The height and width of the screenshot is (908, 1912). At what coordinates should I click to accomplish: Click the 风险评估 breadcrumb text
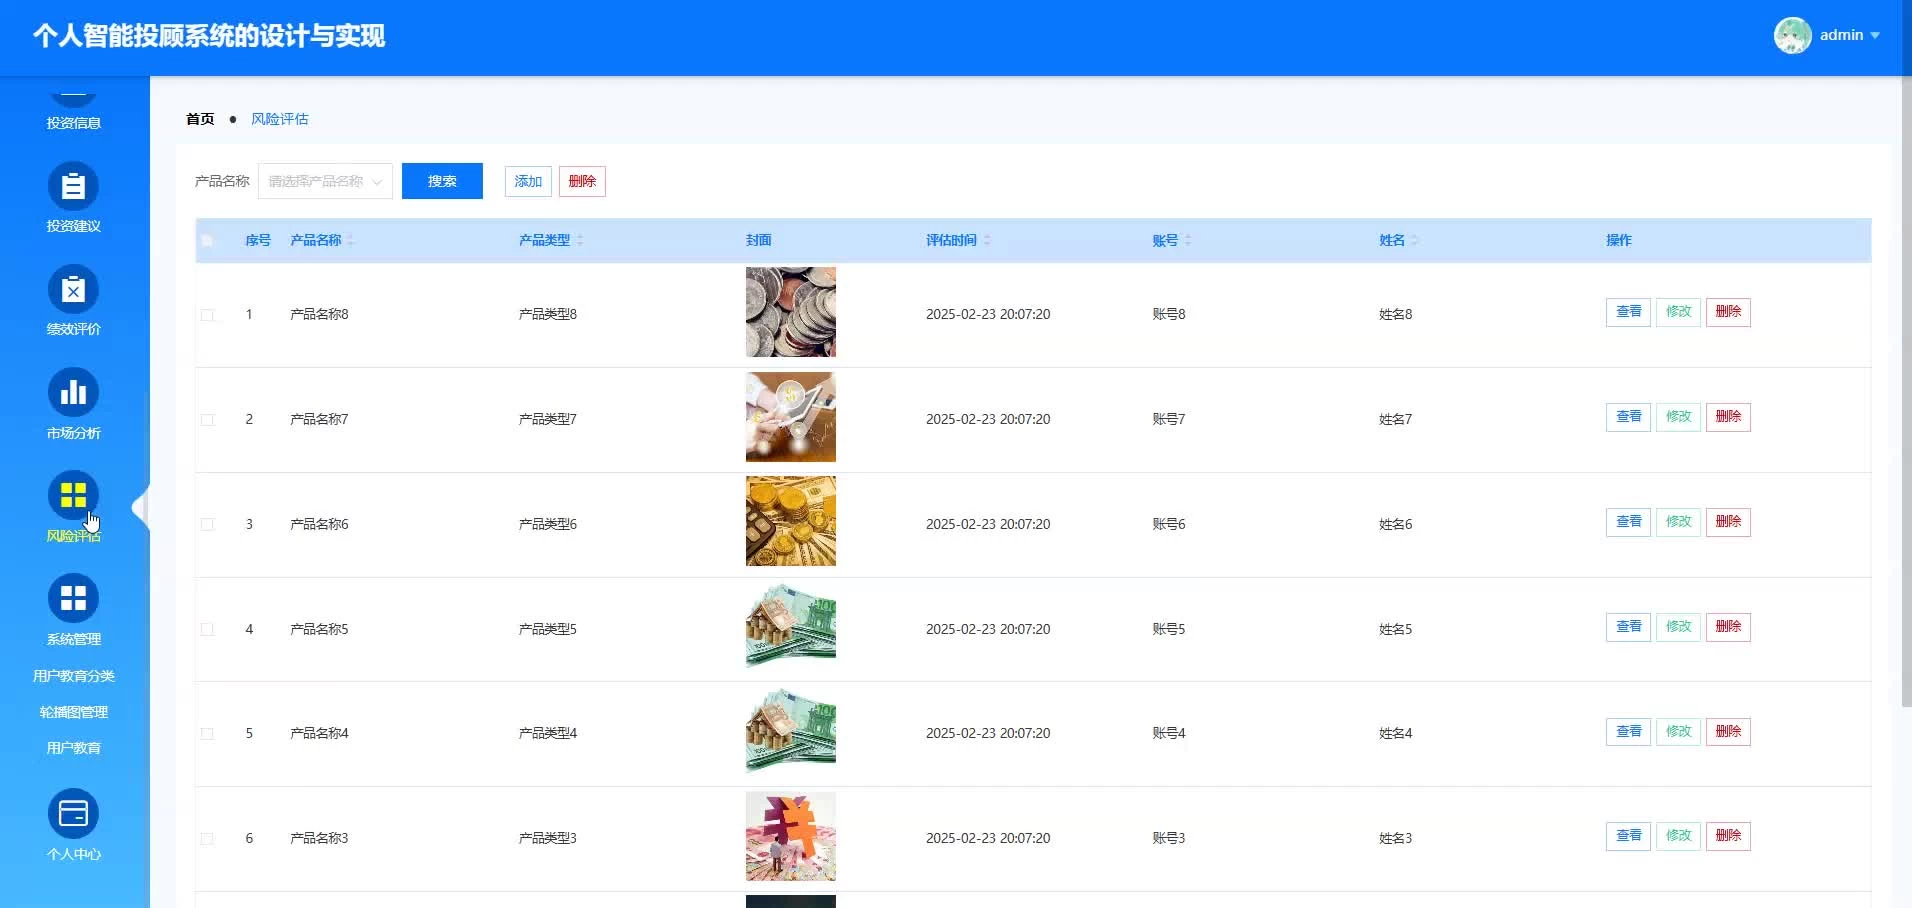[x=280, y=119]
